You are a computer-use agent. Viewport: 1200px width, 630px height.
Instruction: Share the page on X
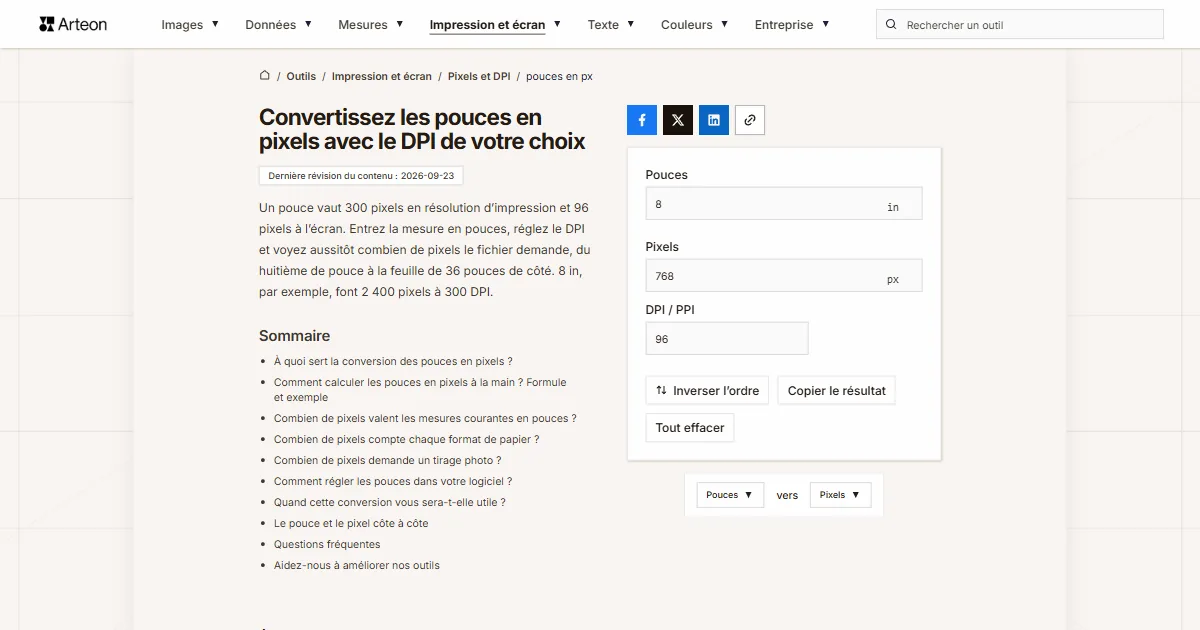[678, 120]
